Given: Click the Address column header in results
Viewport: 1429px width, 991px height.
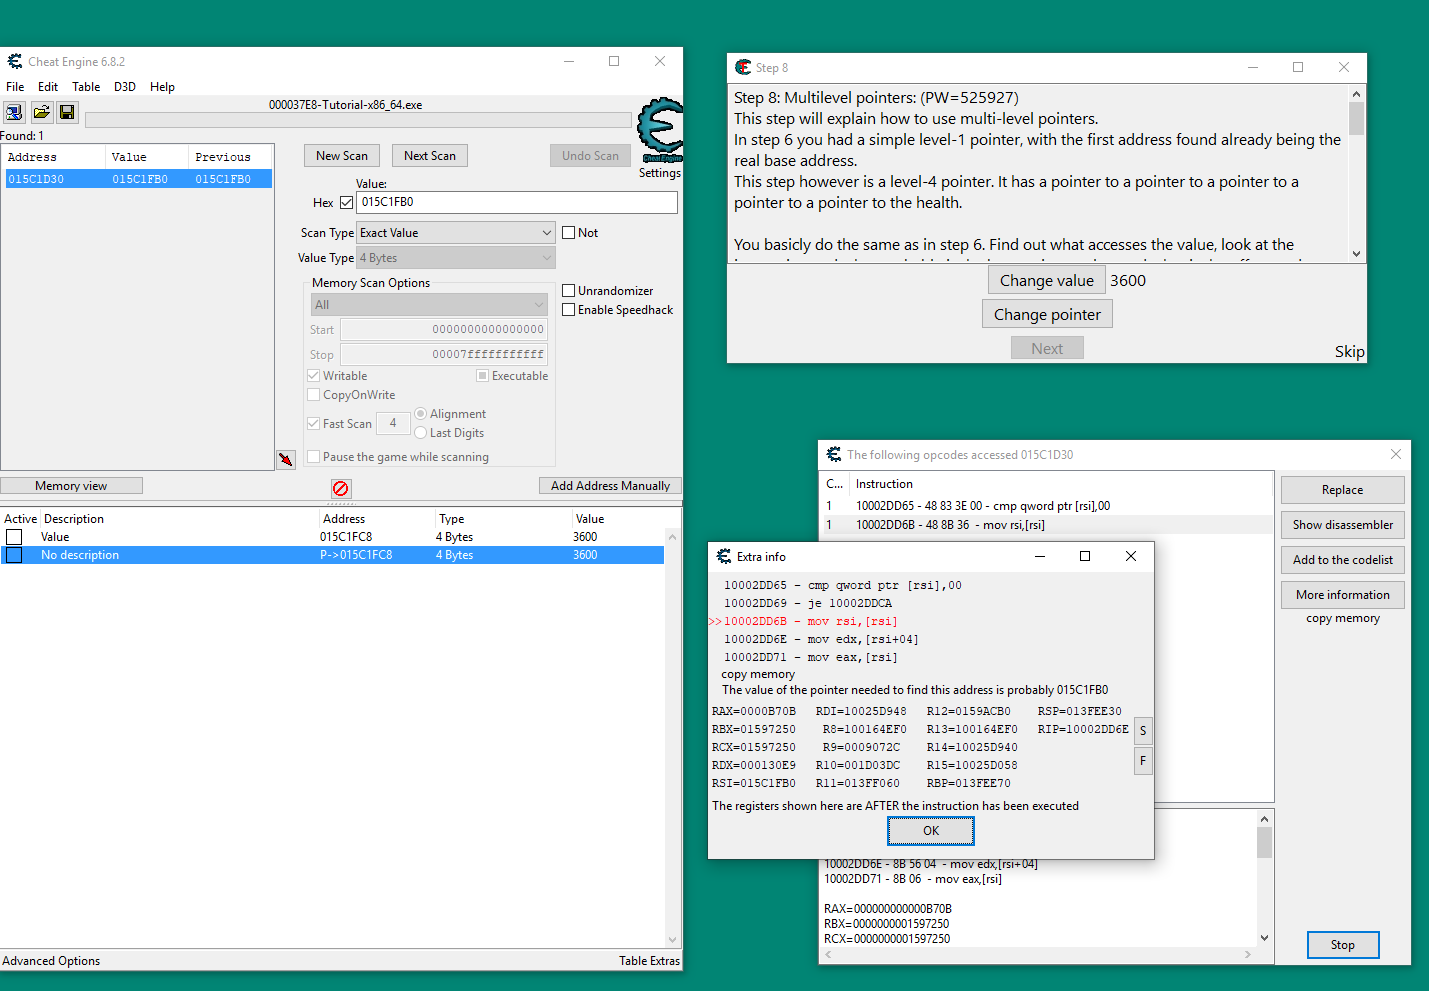Looking at the screenshot, I should 54,157.
